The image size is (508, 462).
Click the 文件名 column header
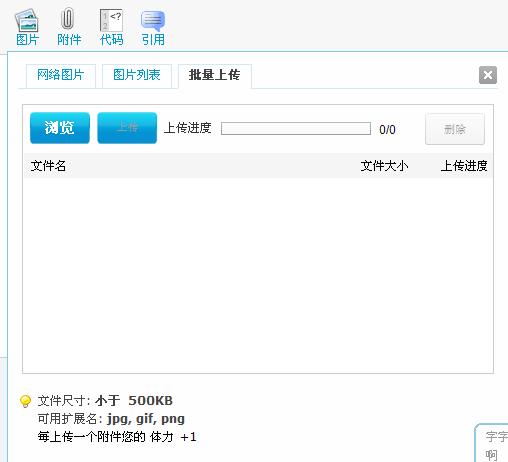pos(48,166)
